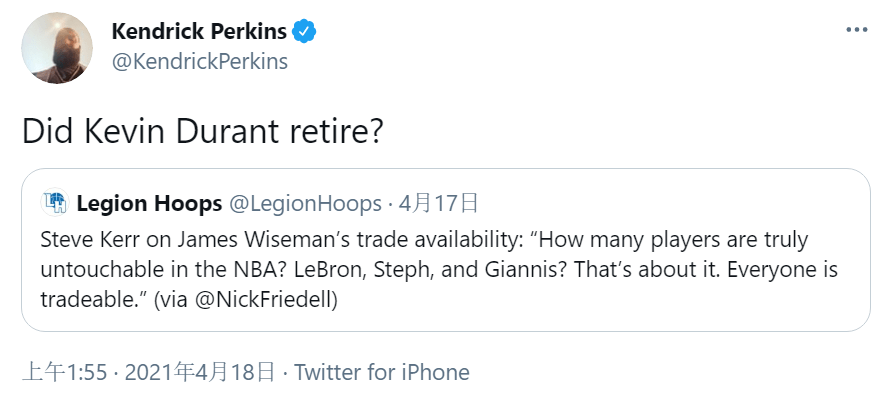The height and width of the screenshot is (396, 886).
Task: Open Kendrick Perkins profile avatar
Action: click(57, 47)
